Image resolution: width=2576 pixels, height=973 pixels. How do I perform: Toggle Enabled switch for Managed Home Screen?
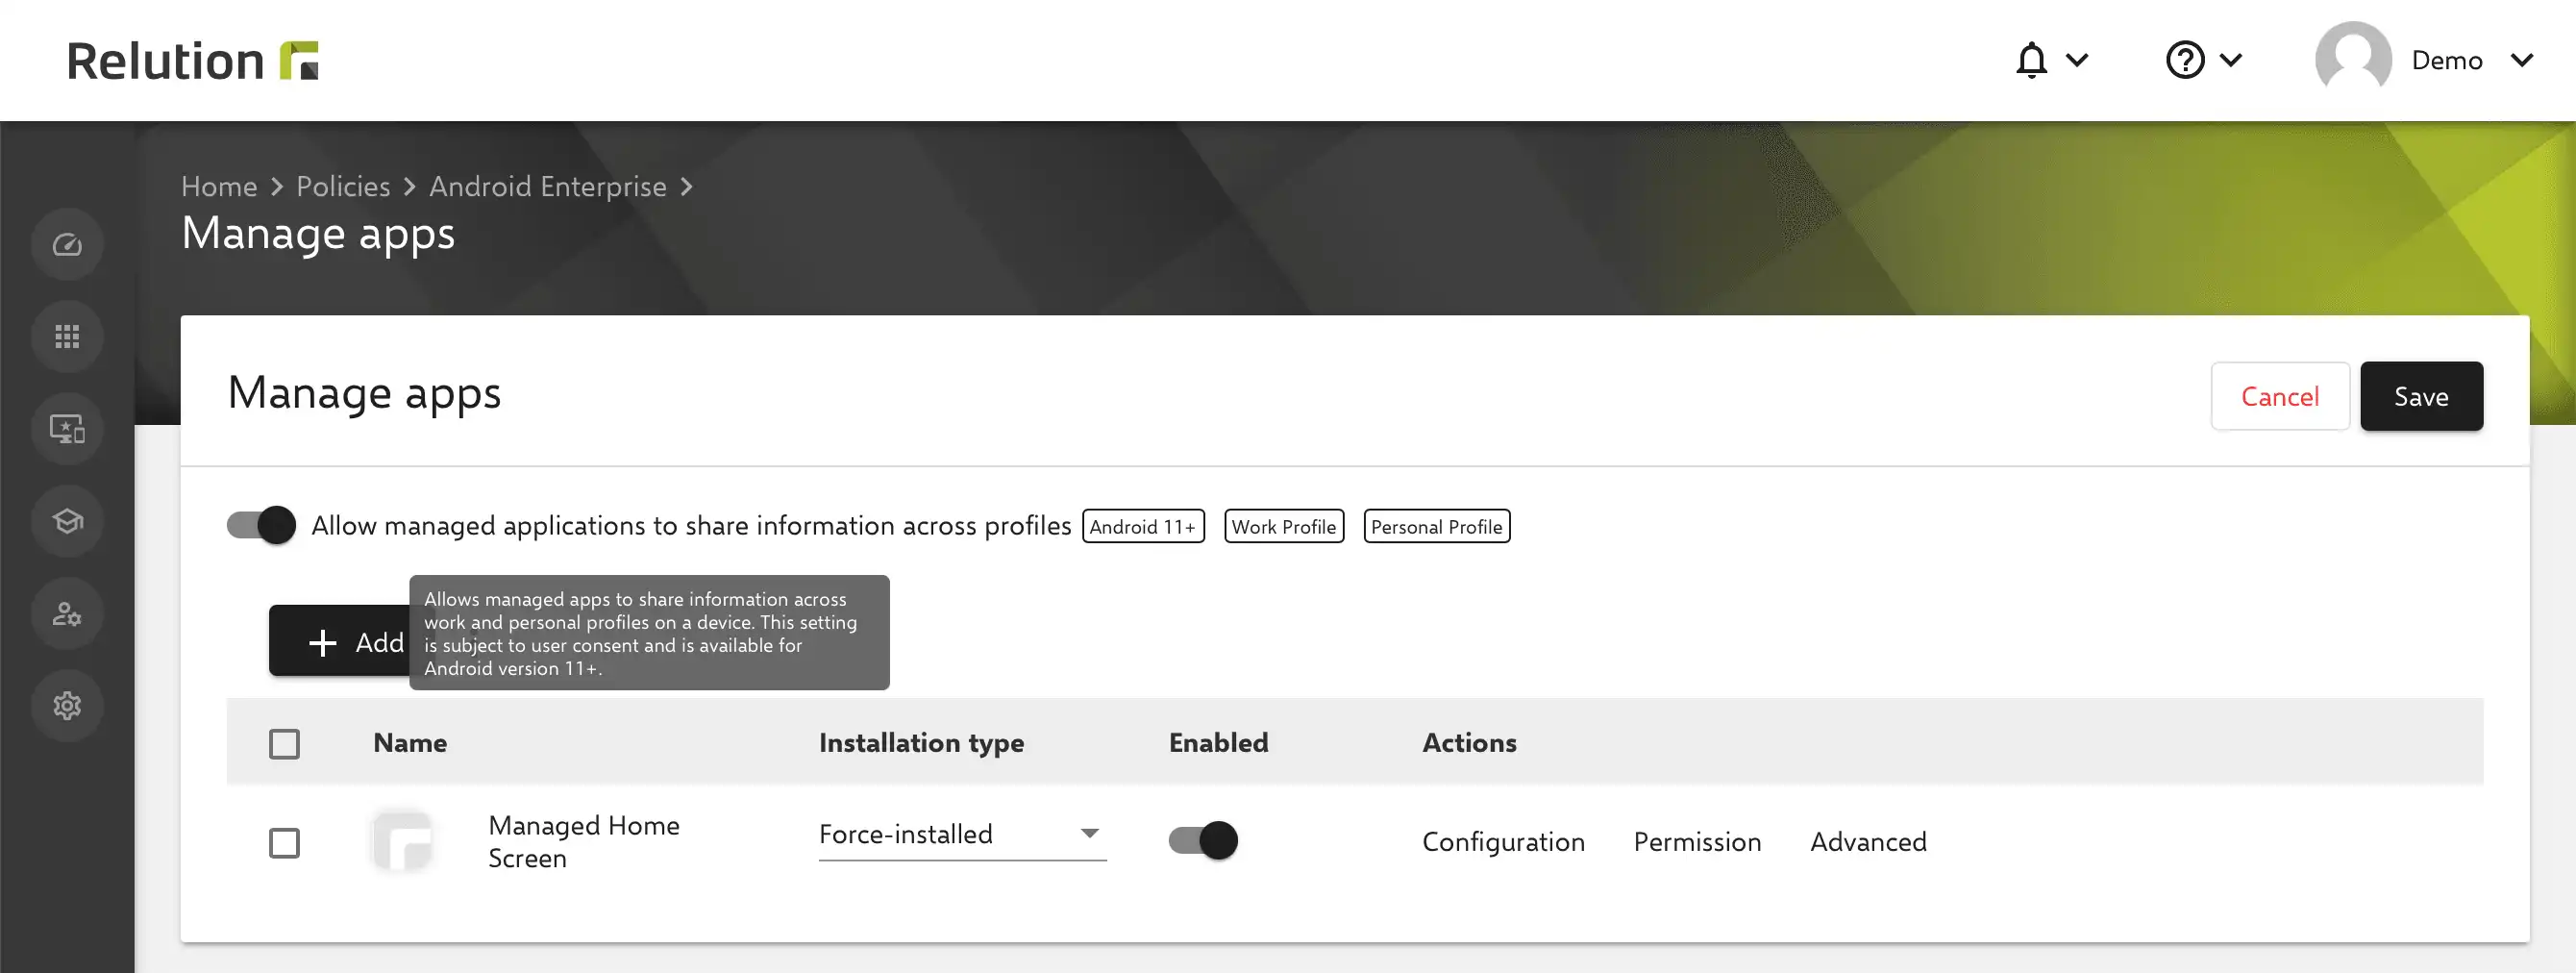point(1203,840)
